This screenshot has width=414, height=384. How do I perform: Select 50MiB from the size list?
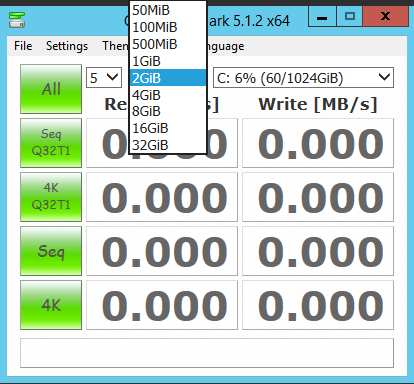pyautogui.click(x=168, y=10)
